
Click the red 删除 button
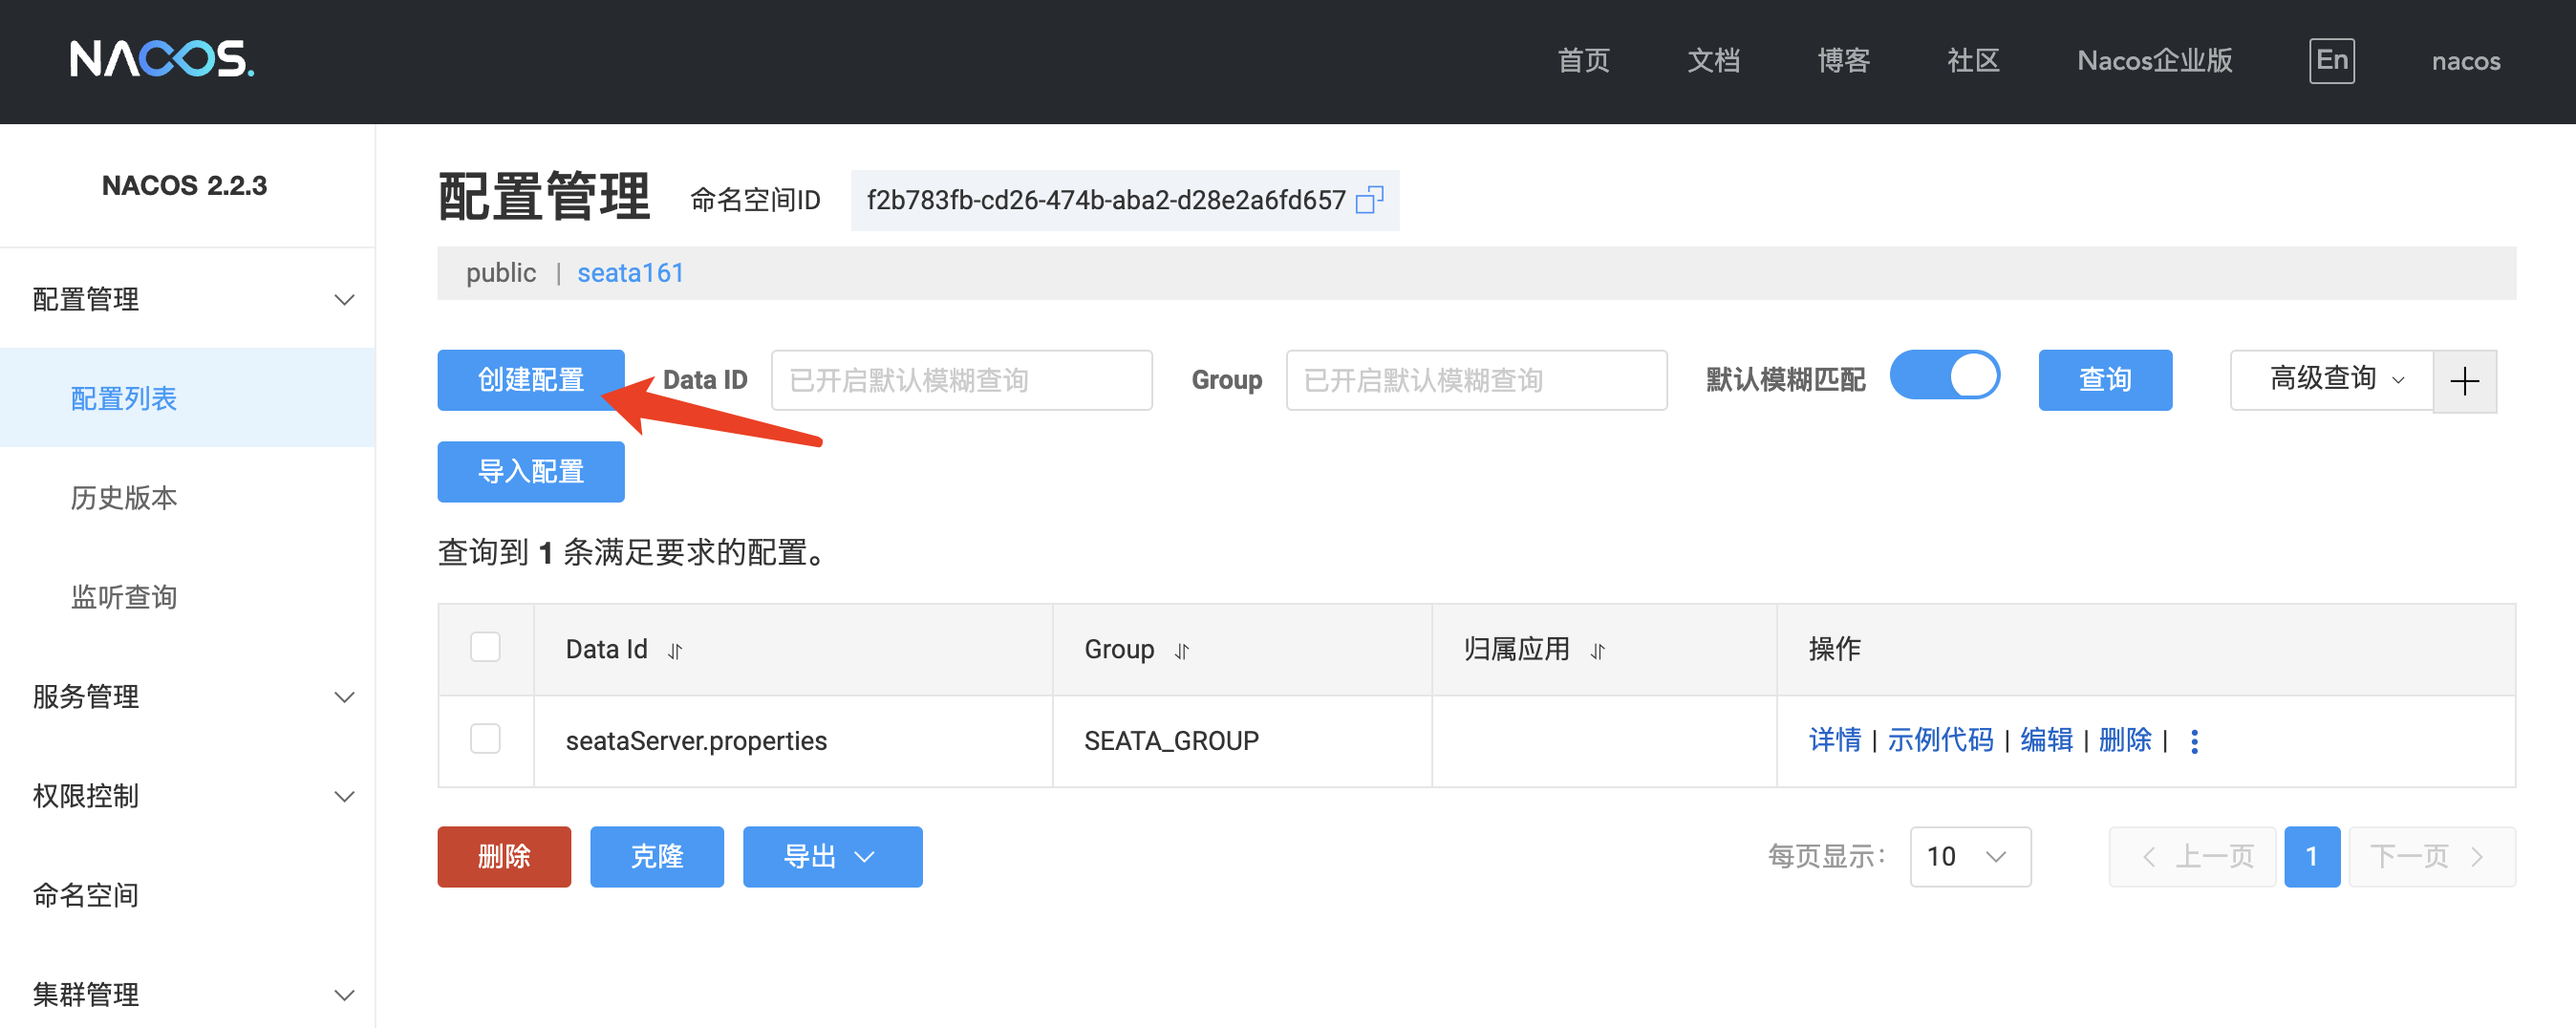point(504,856)
